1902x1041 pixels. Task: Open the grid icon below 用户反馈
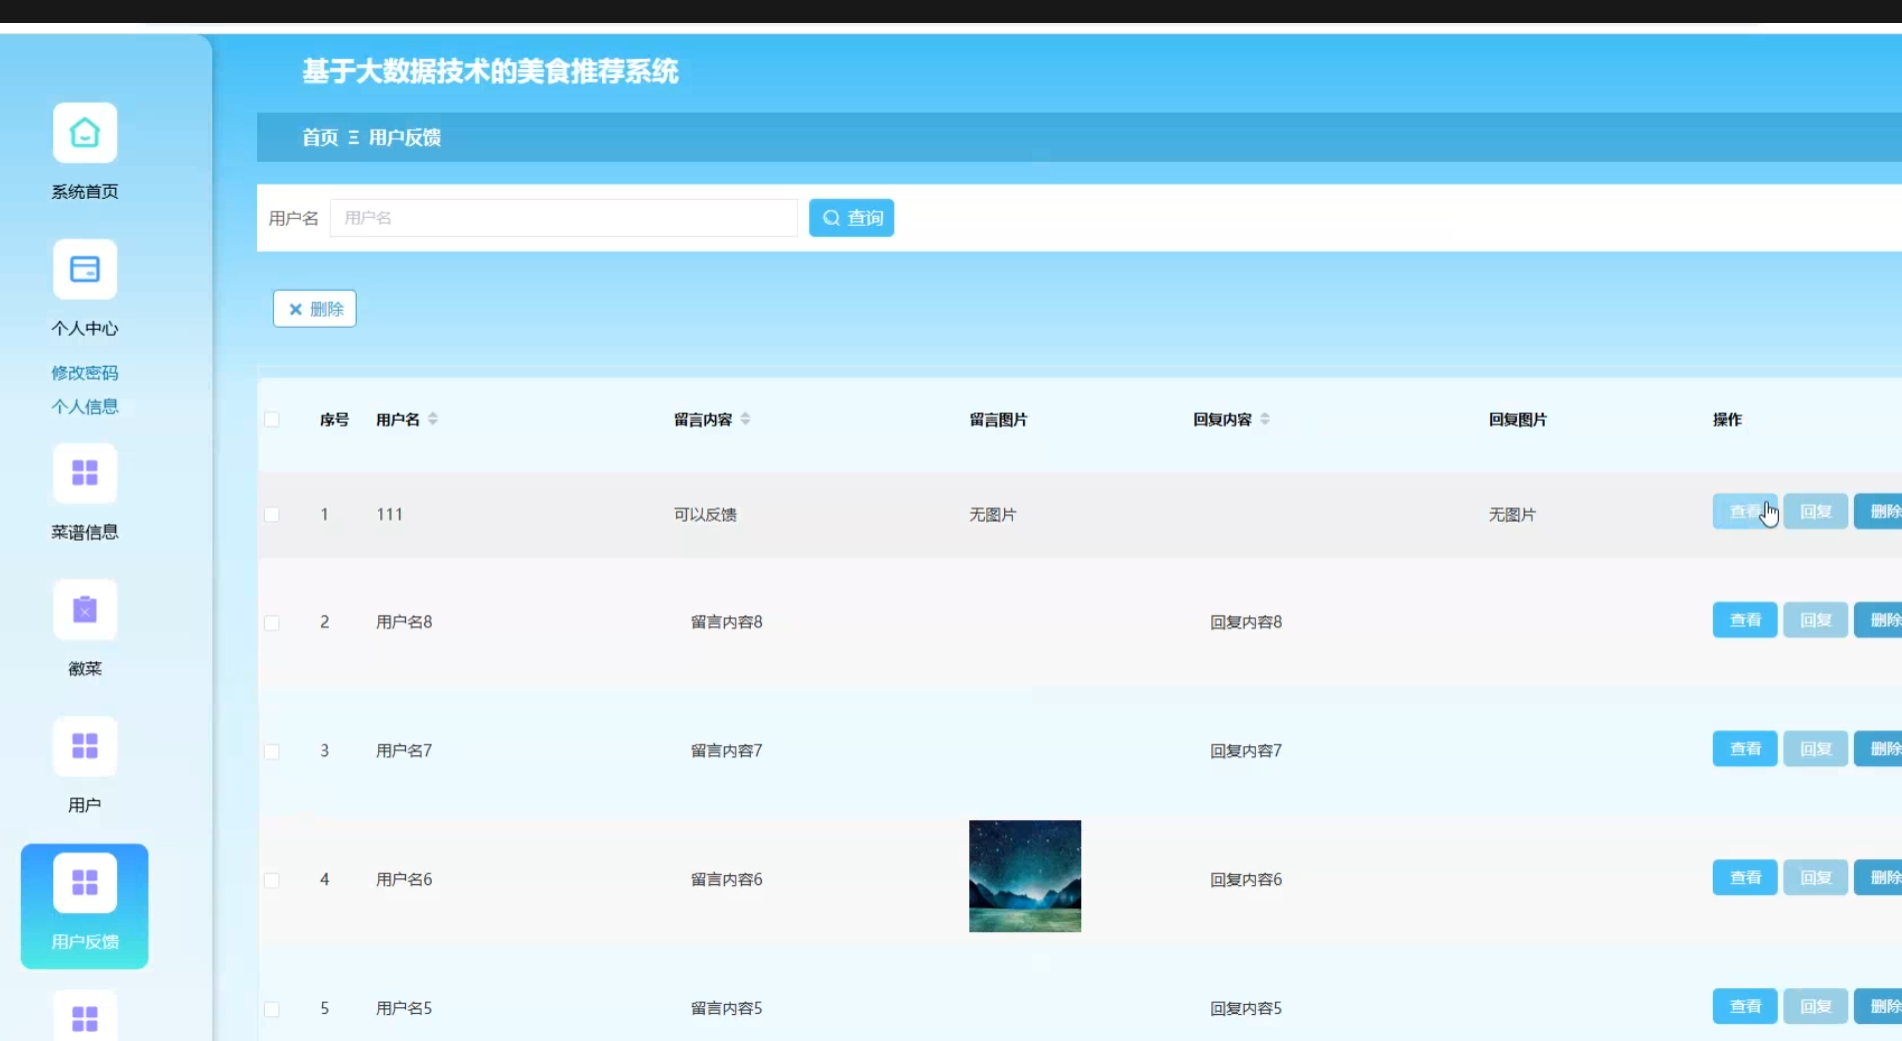coord(85,1017)
